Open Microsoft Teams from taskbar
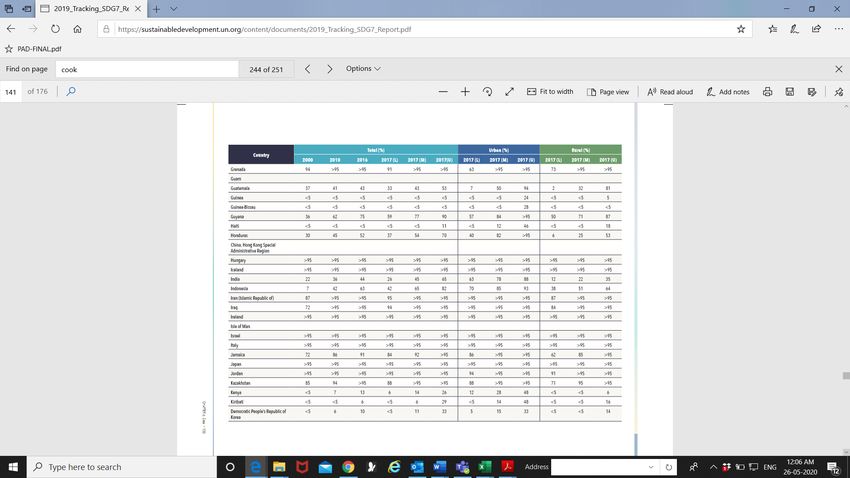The image size is (850, 478). pos(462,467)
